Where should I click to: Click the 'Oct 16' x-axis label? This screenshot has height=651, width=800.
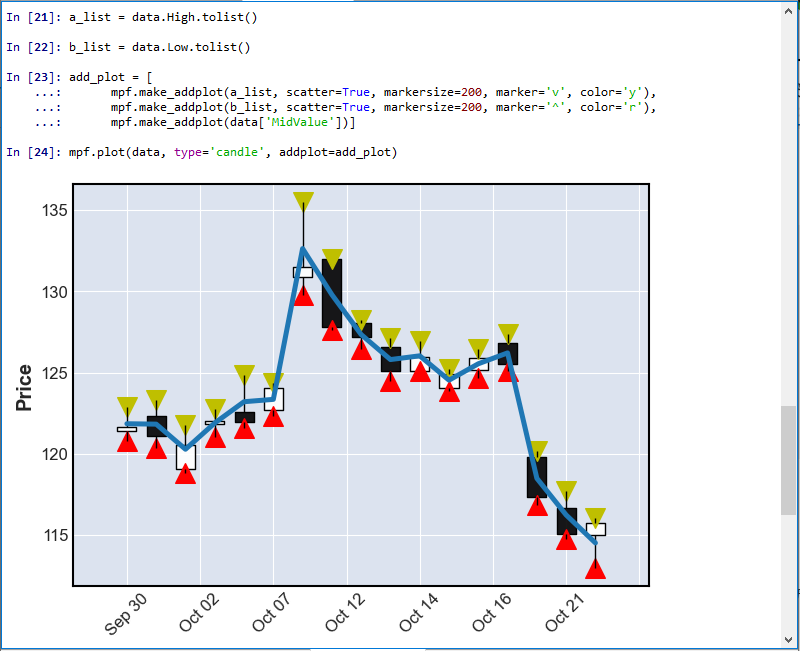(492, 612)
